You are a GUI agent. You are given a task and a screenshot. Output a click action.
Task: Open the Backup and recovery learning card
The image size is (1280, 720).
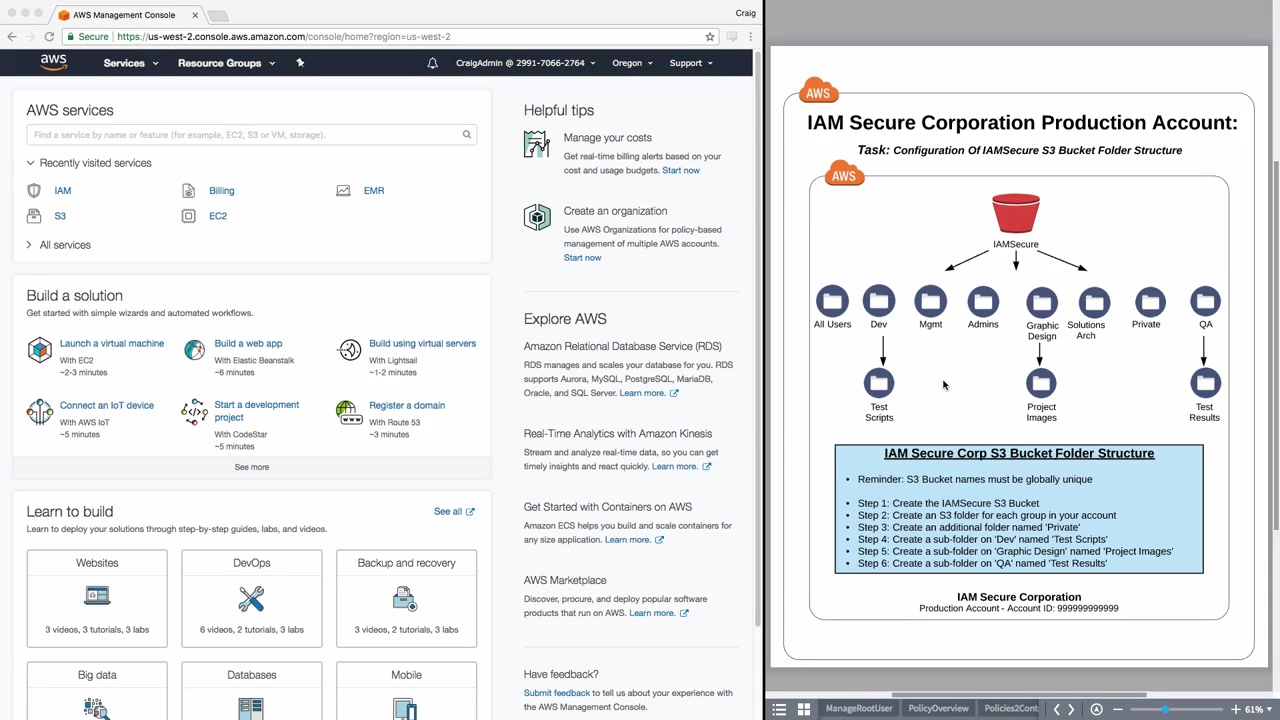tap(406, 598)
